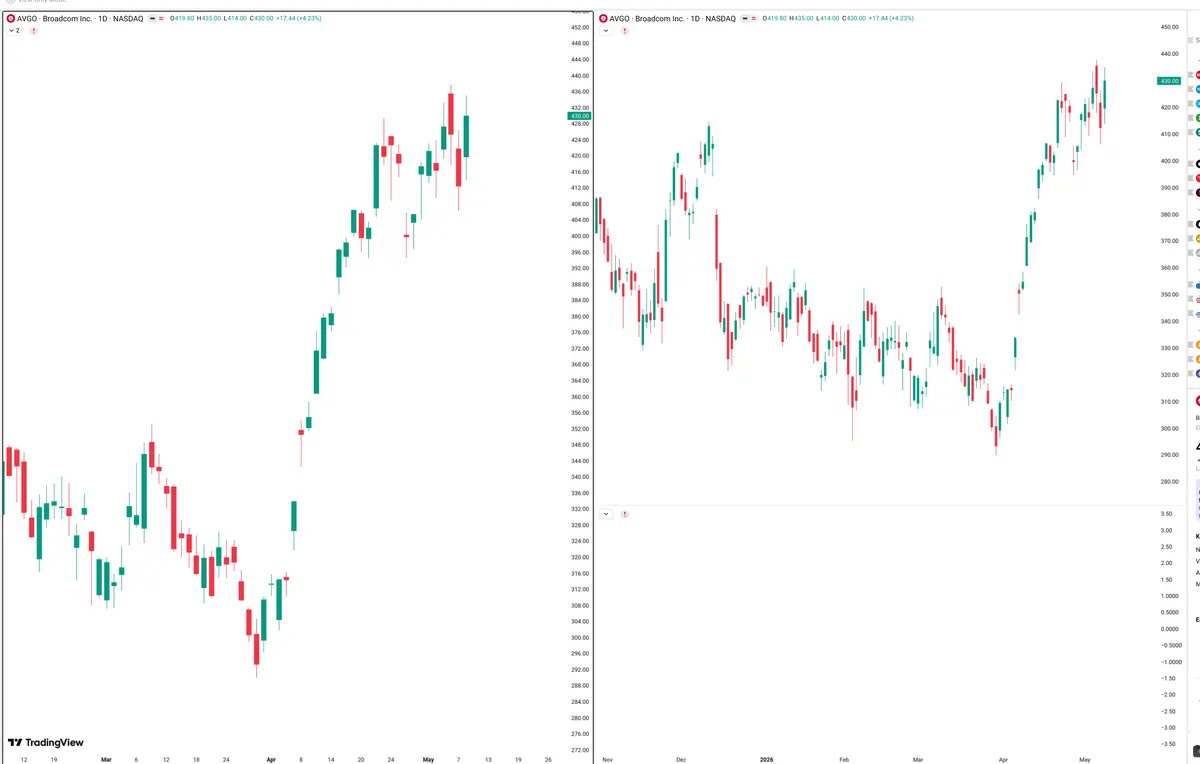The width and height of the screenshot is (1200, 764).
Task: Click the 452.00 label on left price axis
Action: point(581,27)
